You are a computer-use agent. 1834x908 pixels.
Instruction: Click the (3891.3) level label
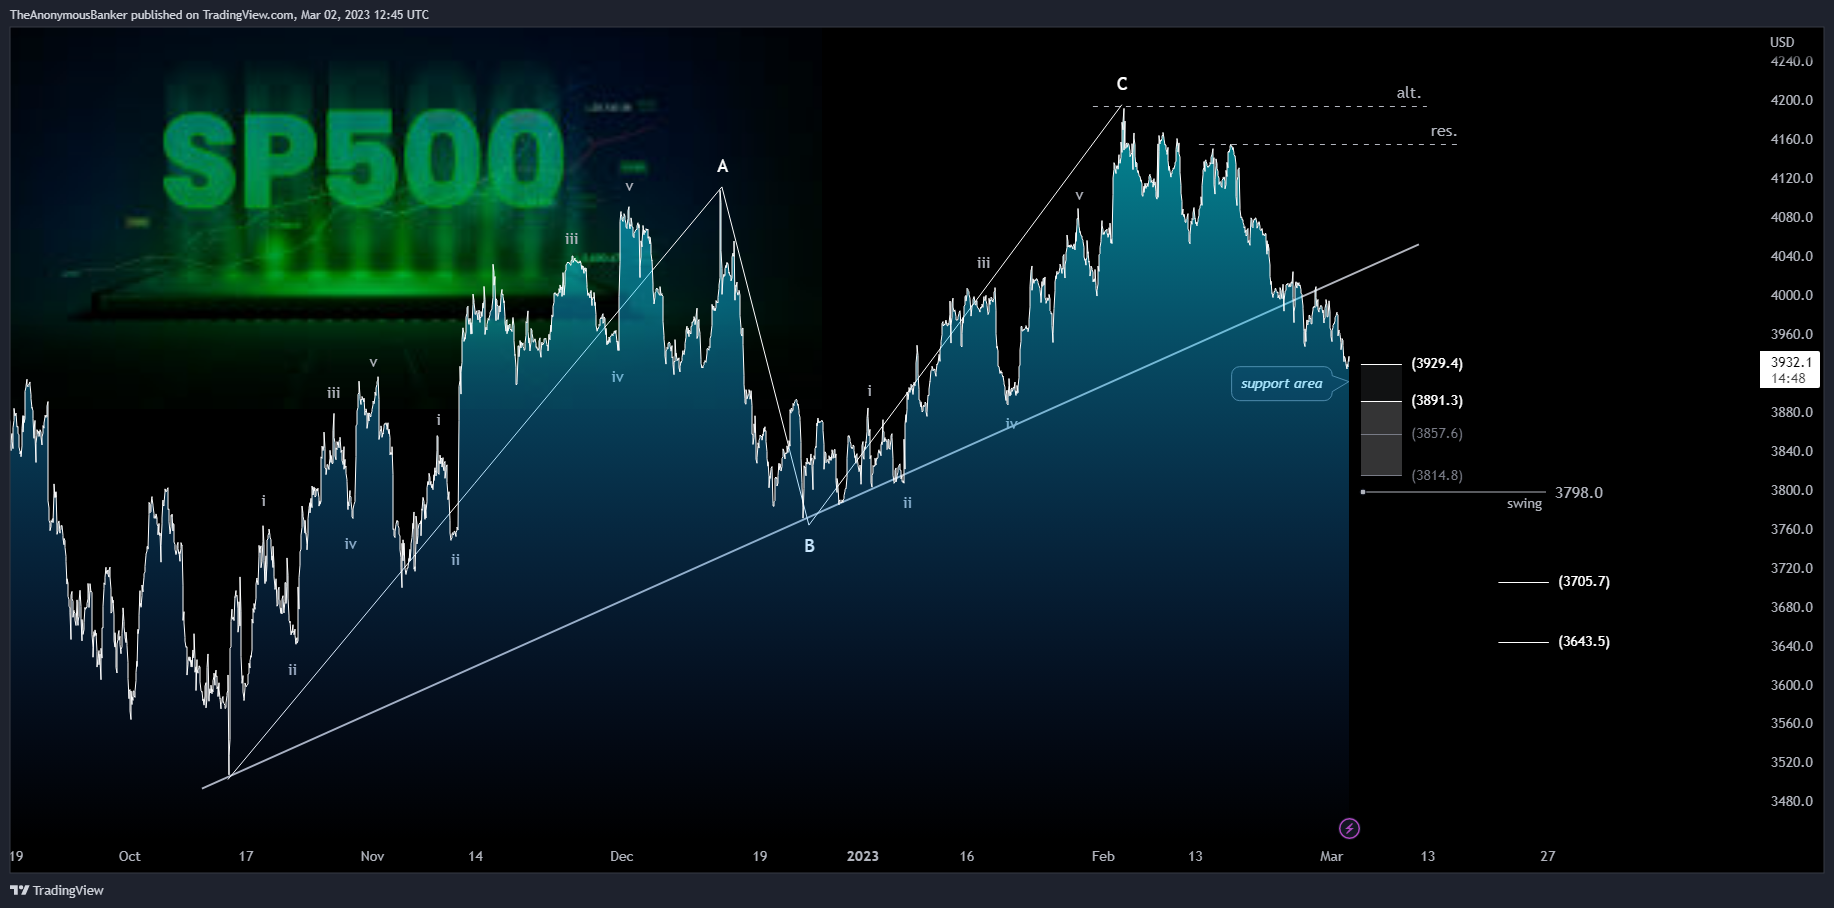1437,400
